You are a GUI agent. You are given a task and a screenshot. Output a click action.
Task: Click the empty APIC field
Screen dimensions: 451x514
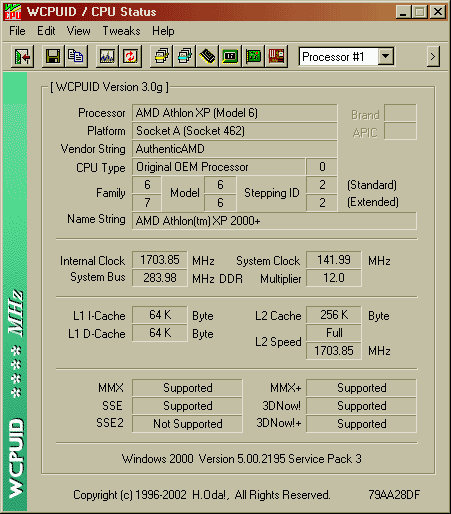400,131
